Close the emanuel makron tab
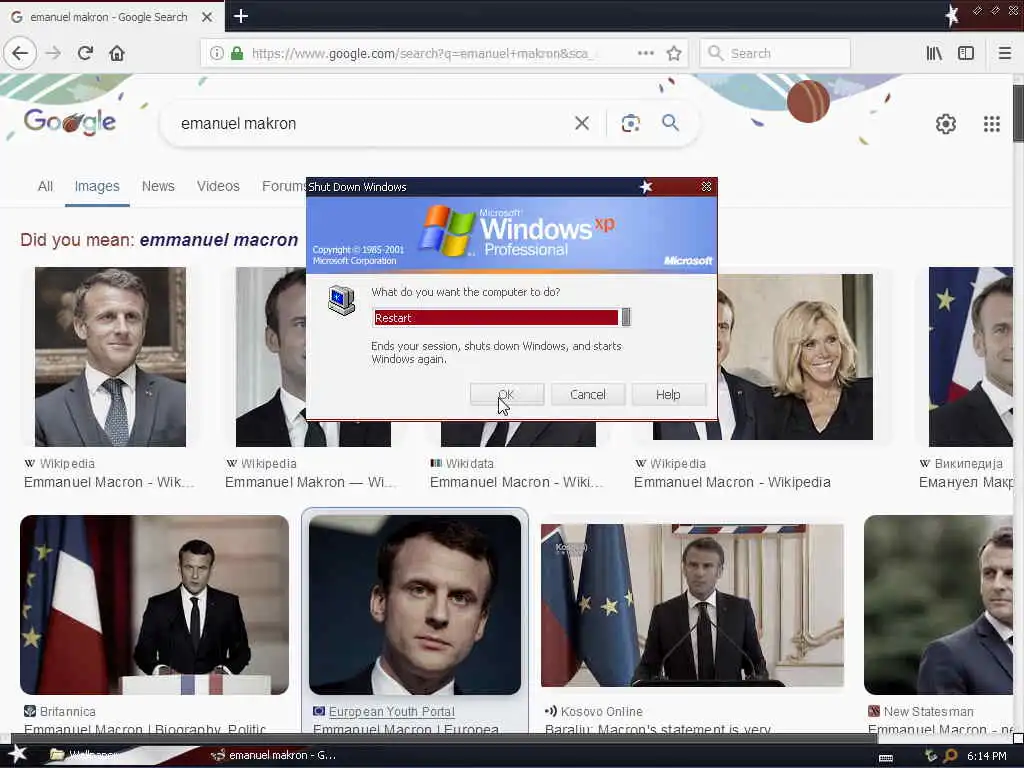1024x768 pixels. pos(207,17)
